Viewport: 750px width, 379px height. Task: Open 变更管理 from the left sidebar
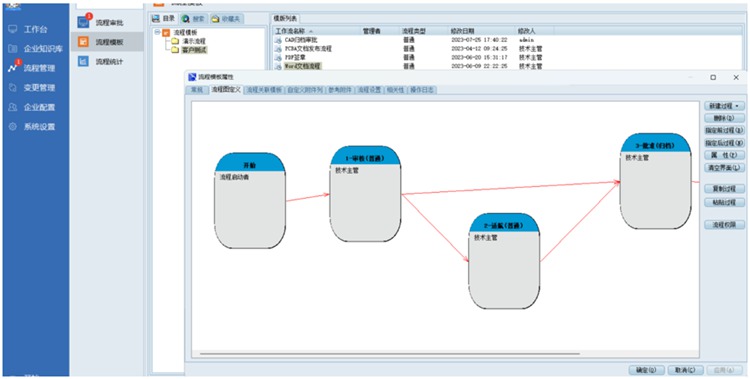coord(13,88)
